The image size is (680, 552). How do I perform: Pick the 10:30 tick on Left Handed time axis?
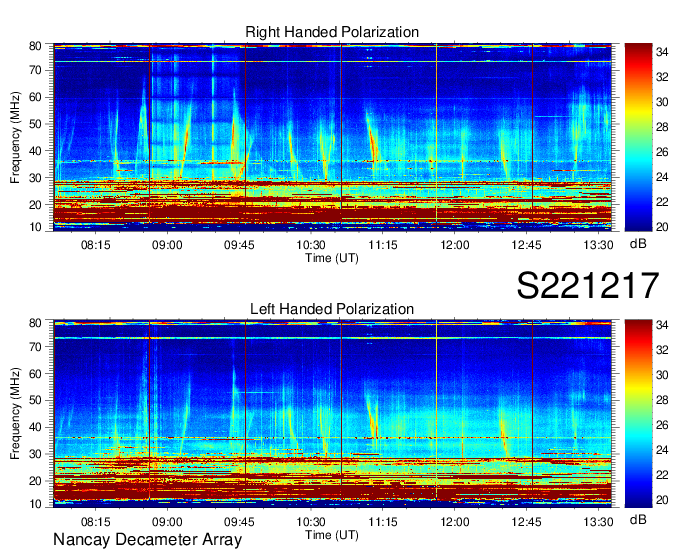coord(311,522)
